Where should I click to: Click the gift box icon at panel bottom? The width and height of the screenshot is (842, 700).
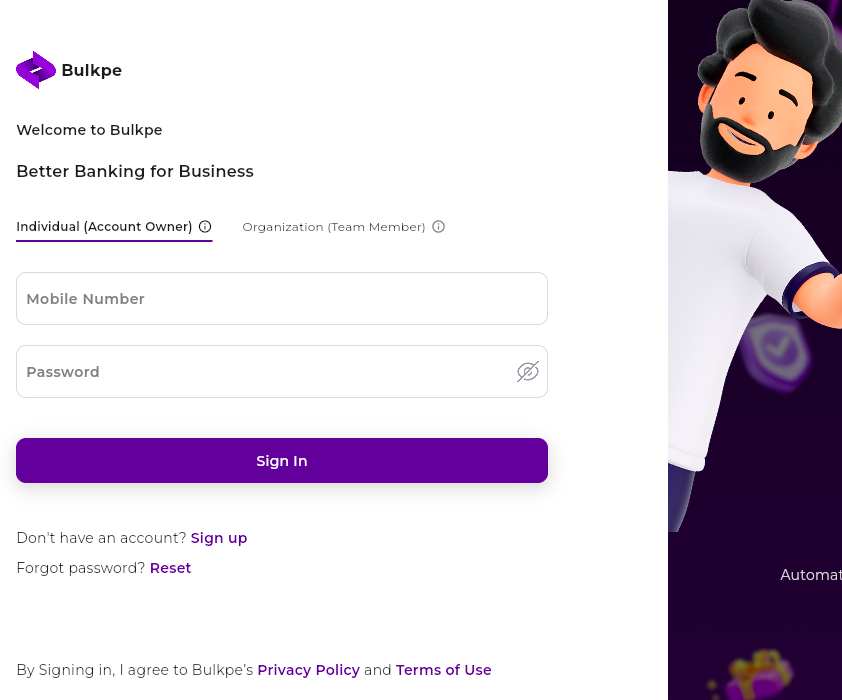(757, 675)
